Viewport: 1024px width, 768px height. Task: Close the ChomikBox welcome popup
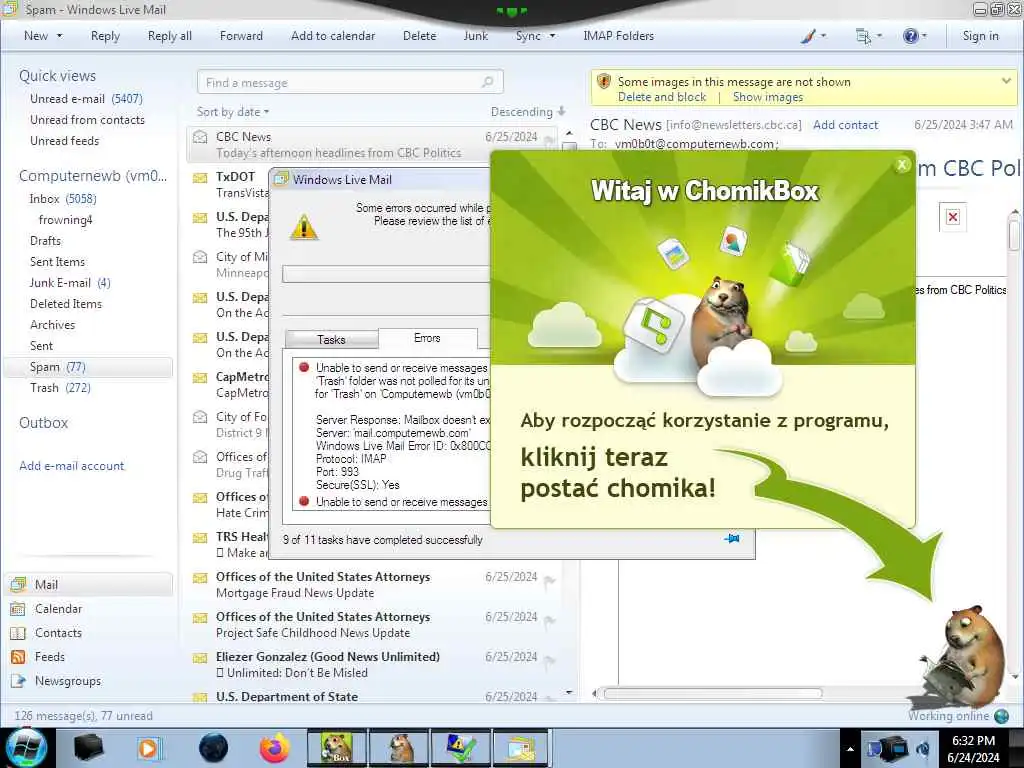coord(902,165)
